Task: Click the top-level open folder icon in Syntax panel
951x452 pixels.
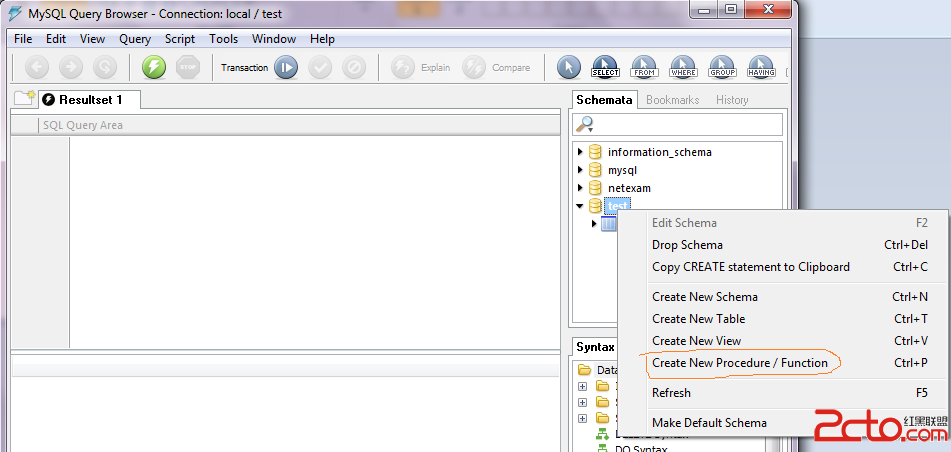Action: pyautogui.click(x=584, y=369)
